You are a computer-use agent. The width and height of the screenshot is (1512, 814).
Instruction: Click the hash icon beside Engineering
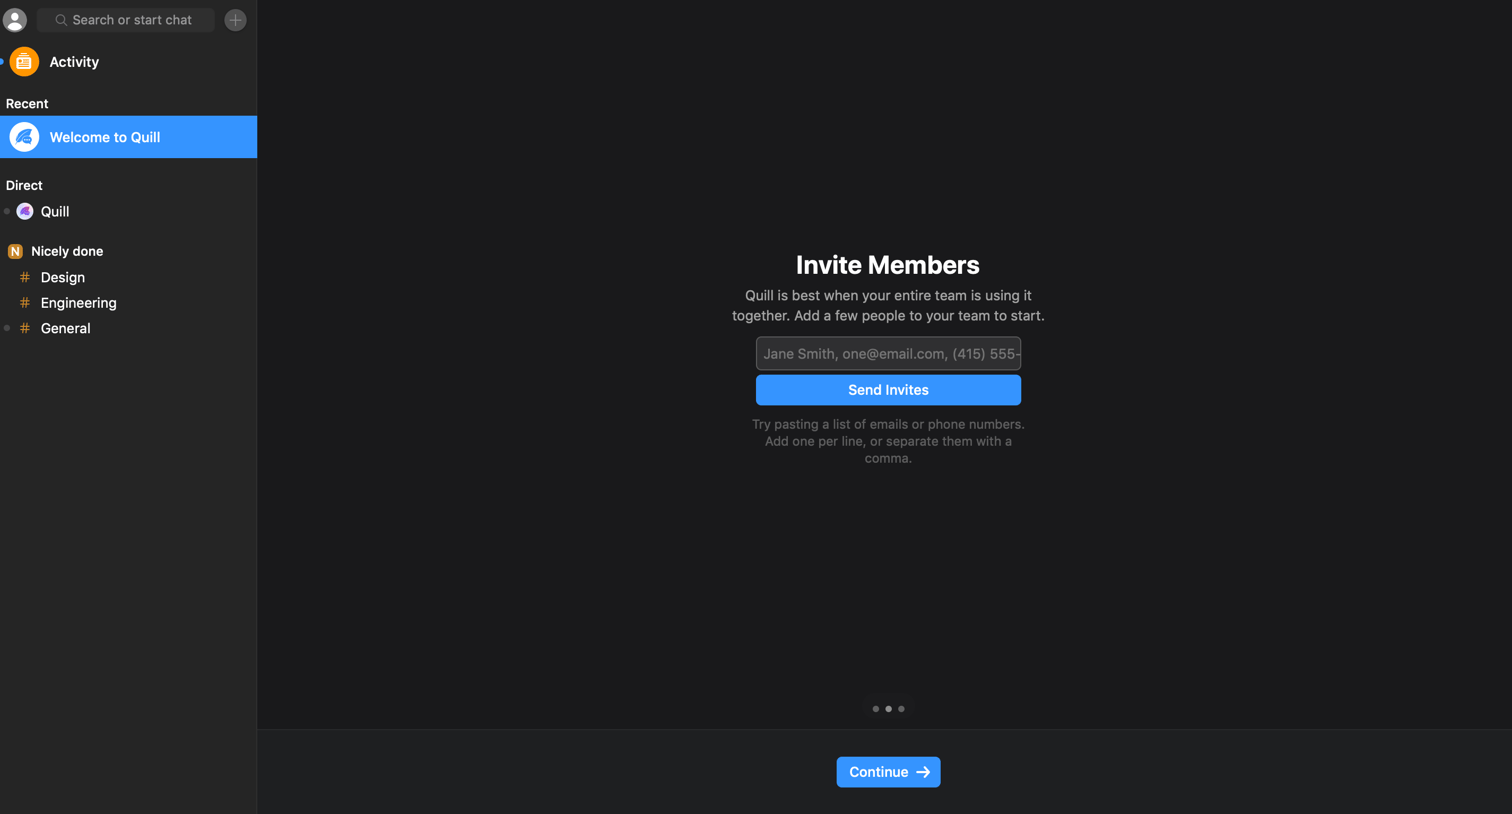click(25, 303)
